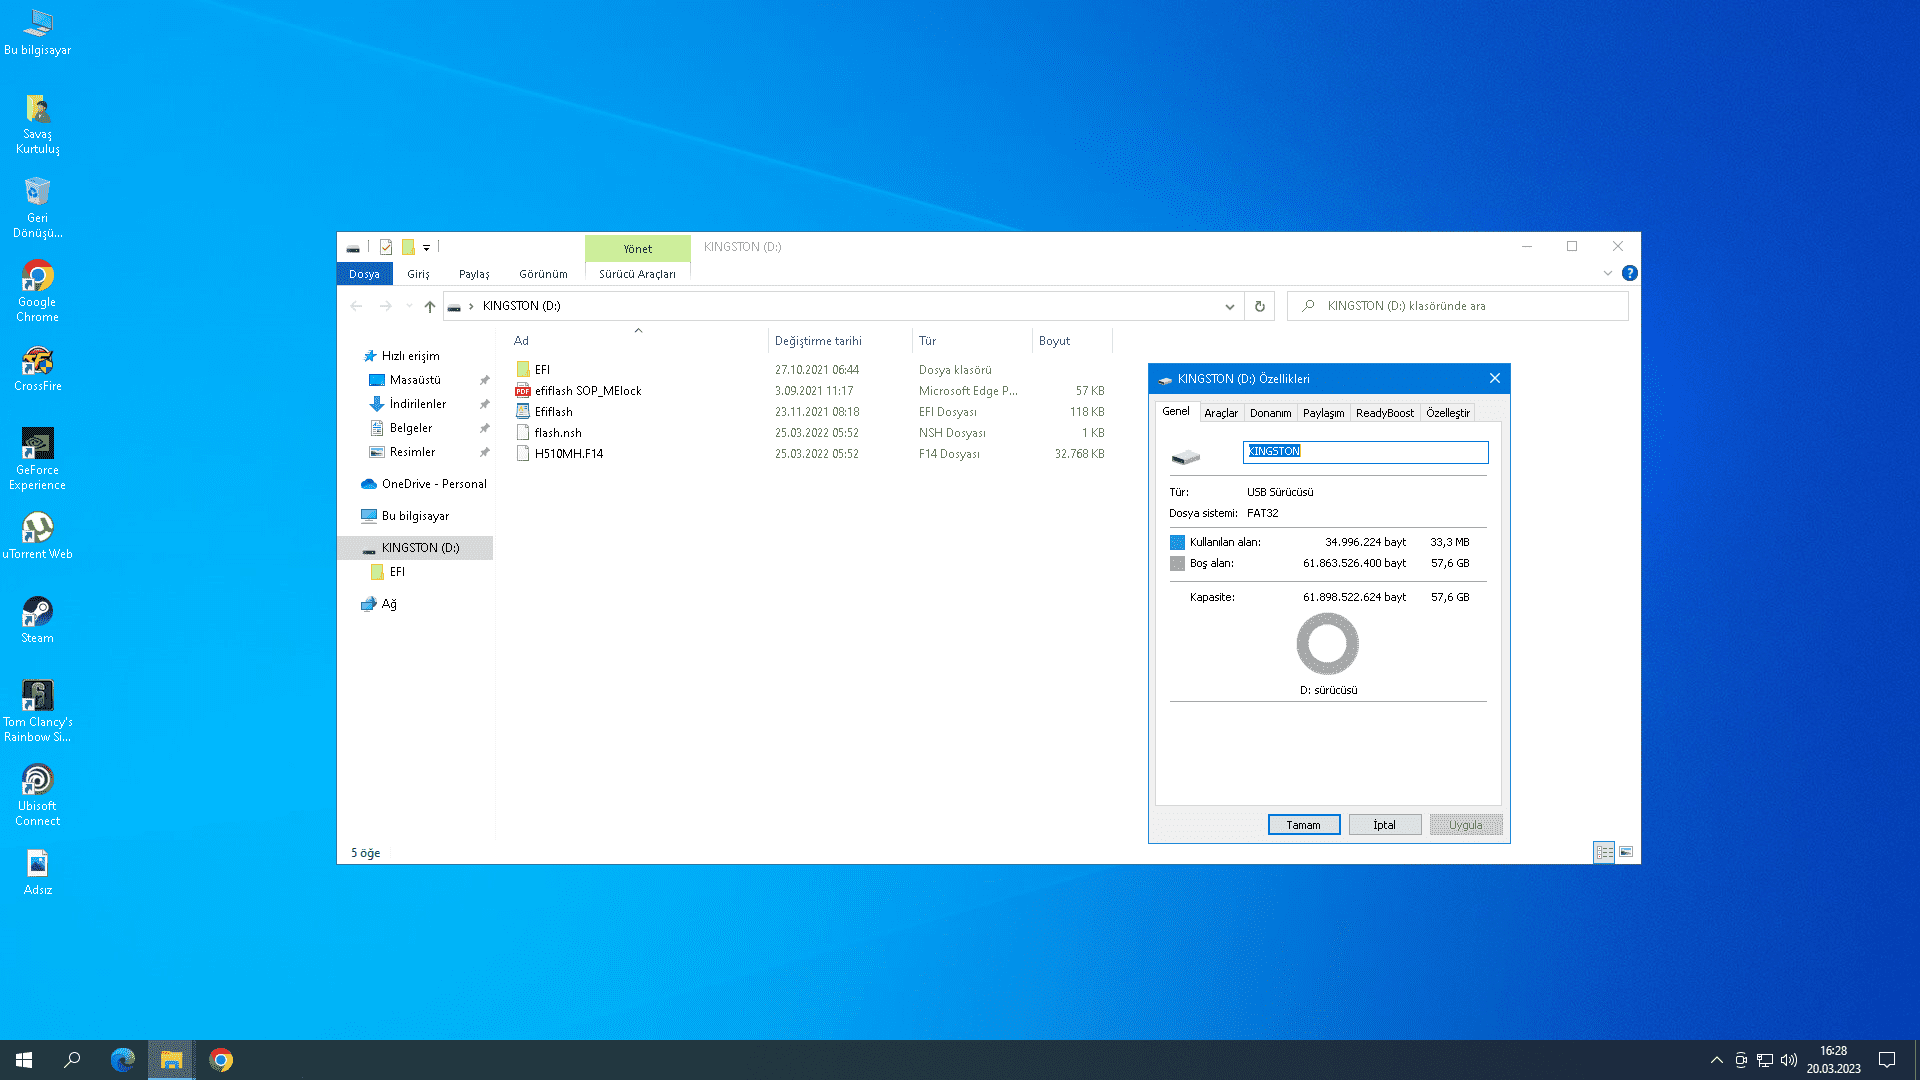The image size is (1920, 1080).
Task: Click Google Chrome in the taskbar
Action: (221, 1060)
